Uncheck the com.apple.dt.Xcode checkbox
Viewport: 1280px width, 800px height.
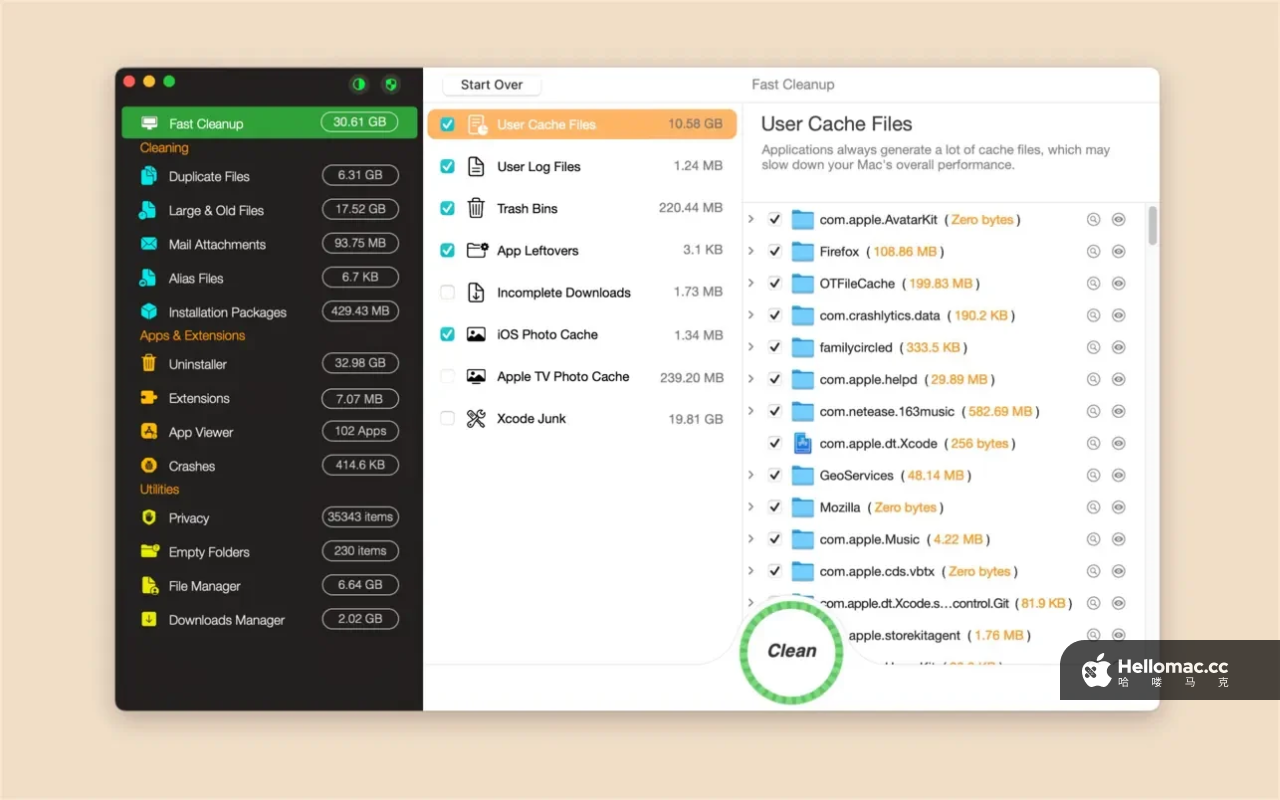click(774, 443)
